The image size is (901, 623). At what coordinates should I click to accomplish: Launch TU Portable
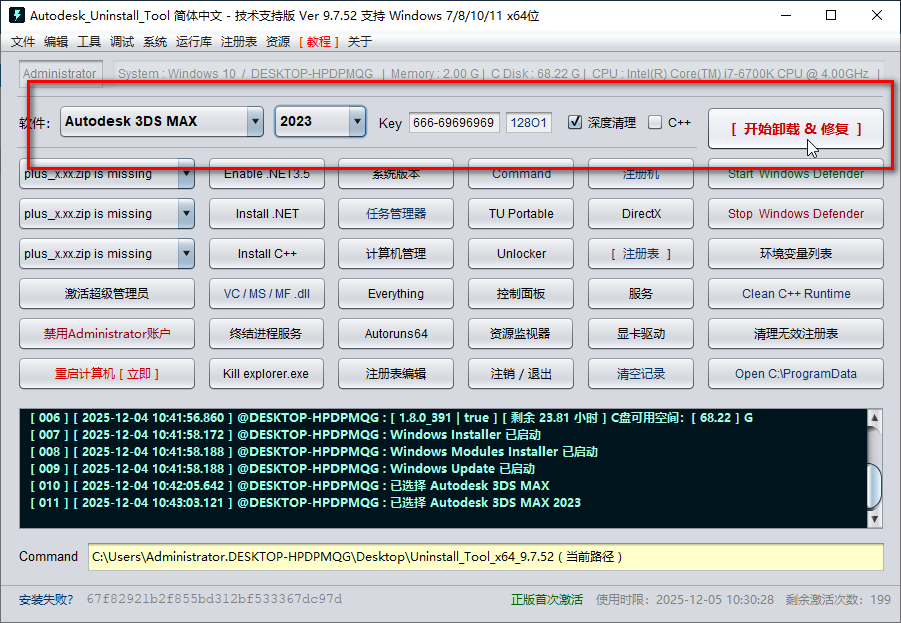521,214
